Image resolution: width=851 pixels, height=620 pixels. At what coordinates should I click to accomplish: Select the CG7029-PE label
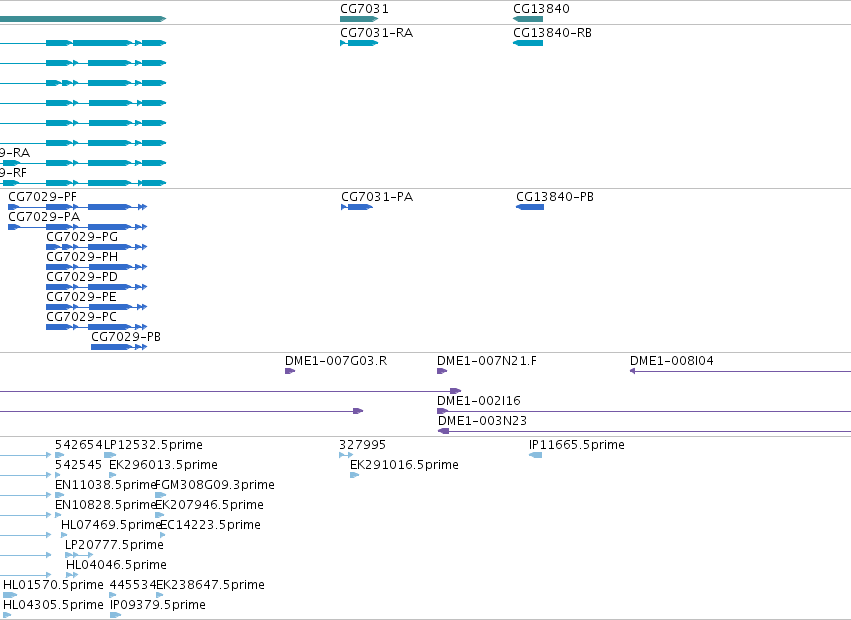(81, 297)
